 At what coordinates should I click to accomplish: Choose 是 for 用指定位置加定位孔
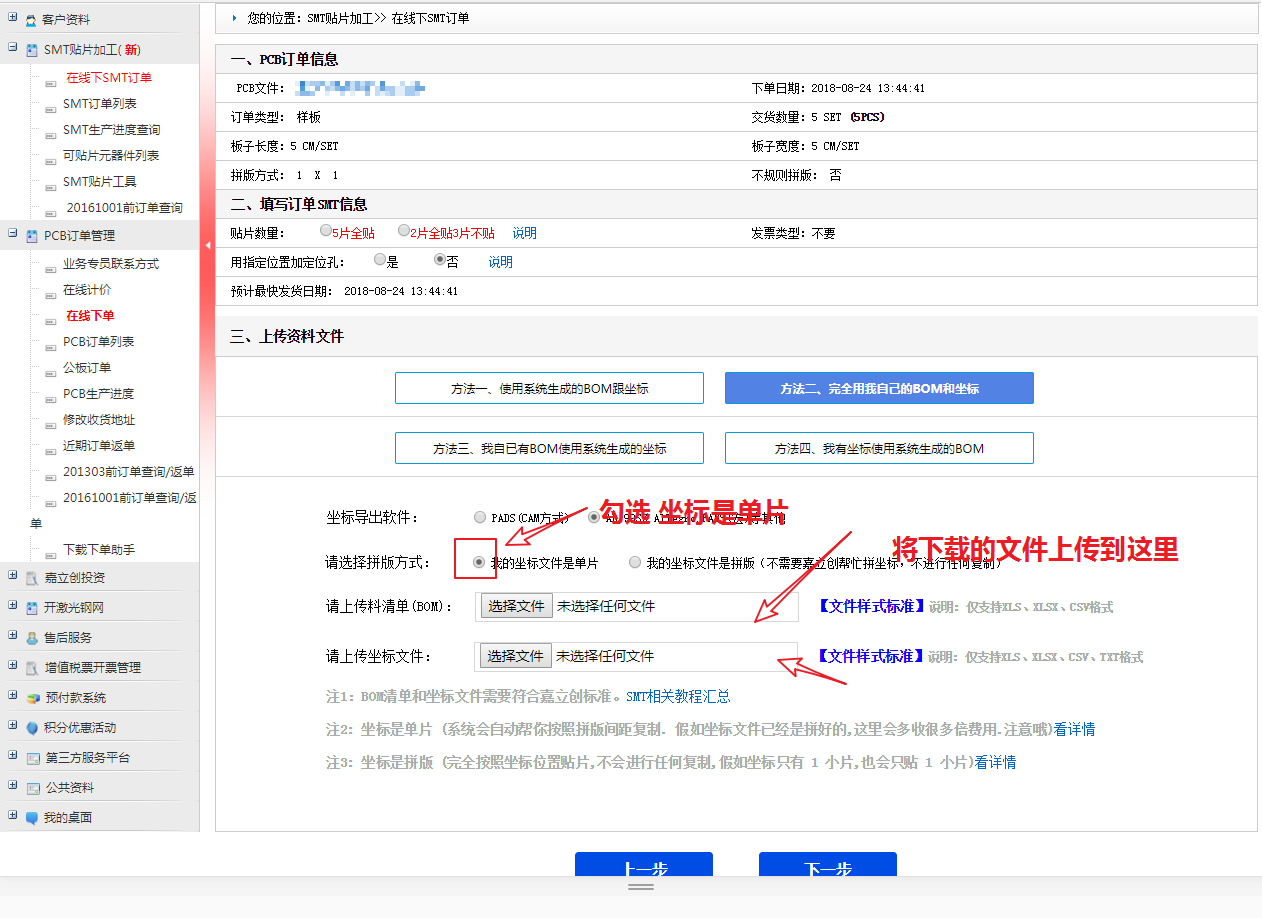coord(379,260)
